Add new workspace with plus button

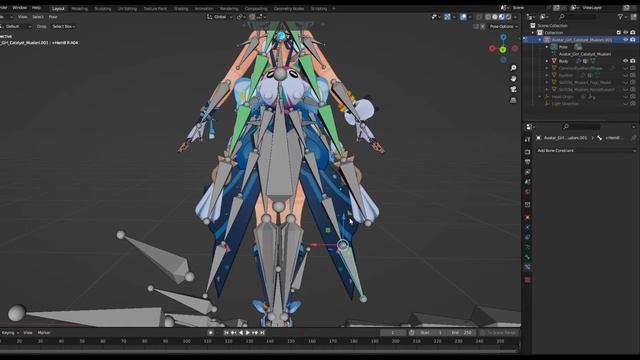tap(333, 8)
